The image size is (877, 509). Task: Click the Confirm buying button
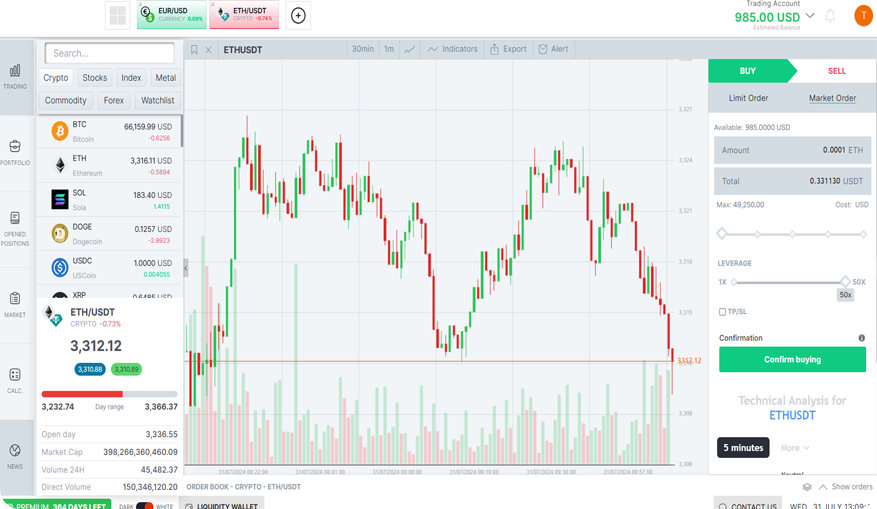point(792,359)
